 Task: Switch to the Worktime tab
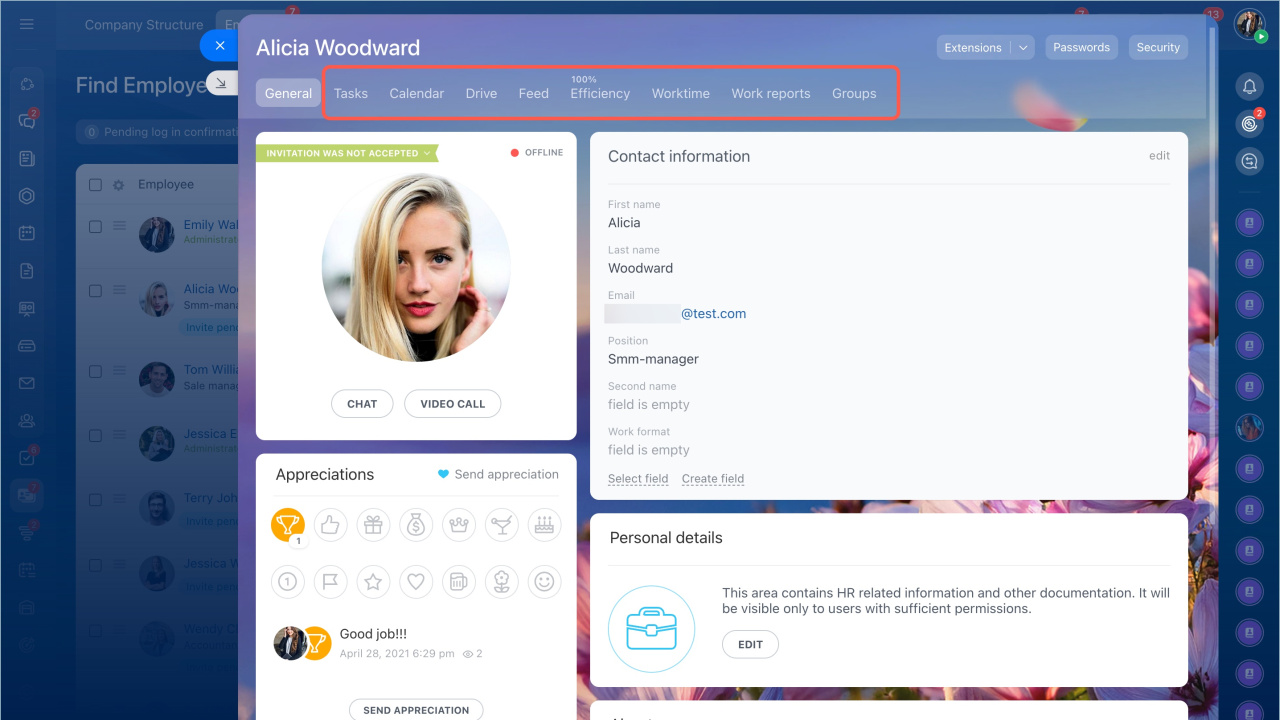coord(681,93)
